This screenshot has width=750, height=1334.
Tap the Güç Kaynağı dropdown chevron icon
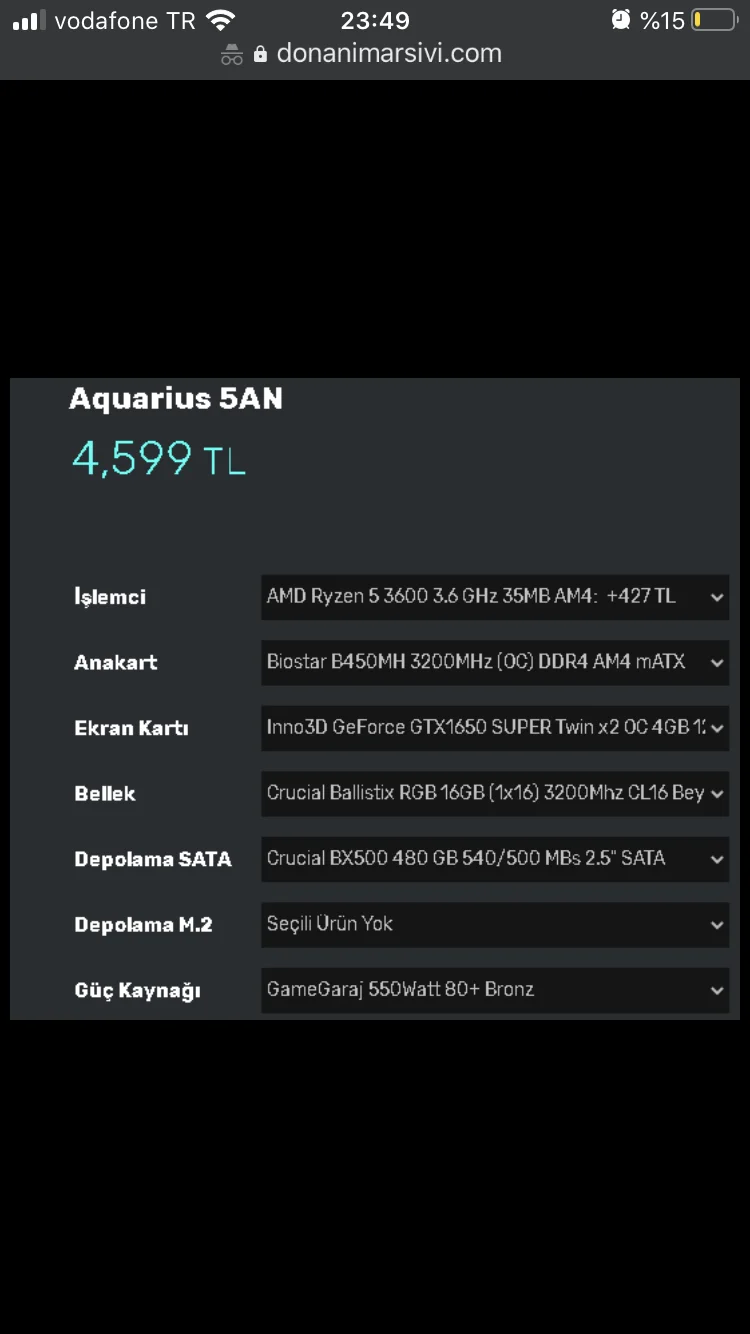[x=716, y=990]
